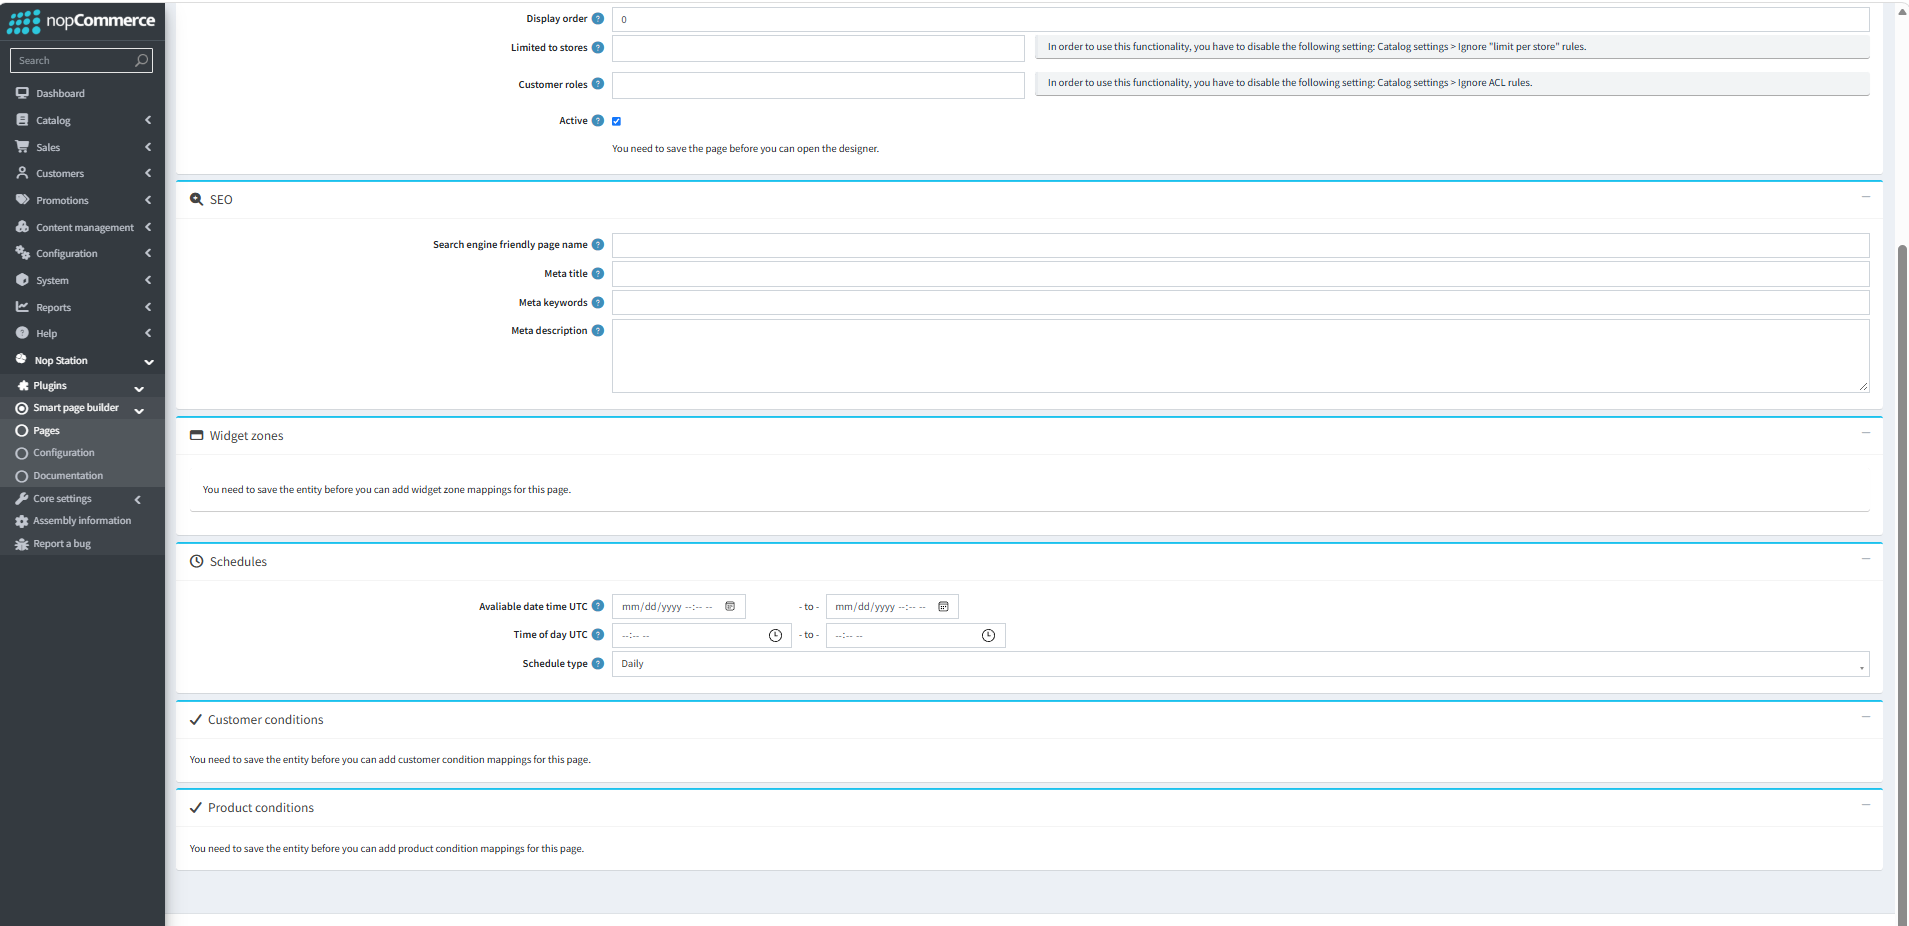This screenshot has width=1909, height=926.
Task: Open Pages under Smart page builder
Action: [82, 431]
